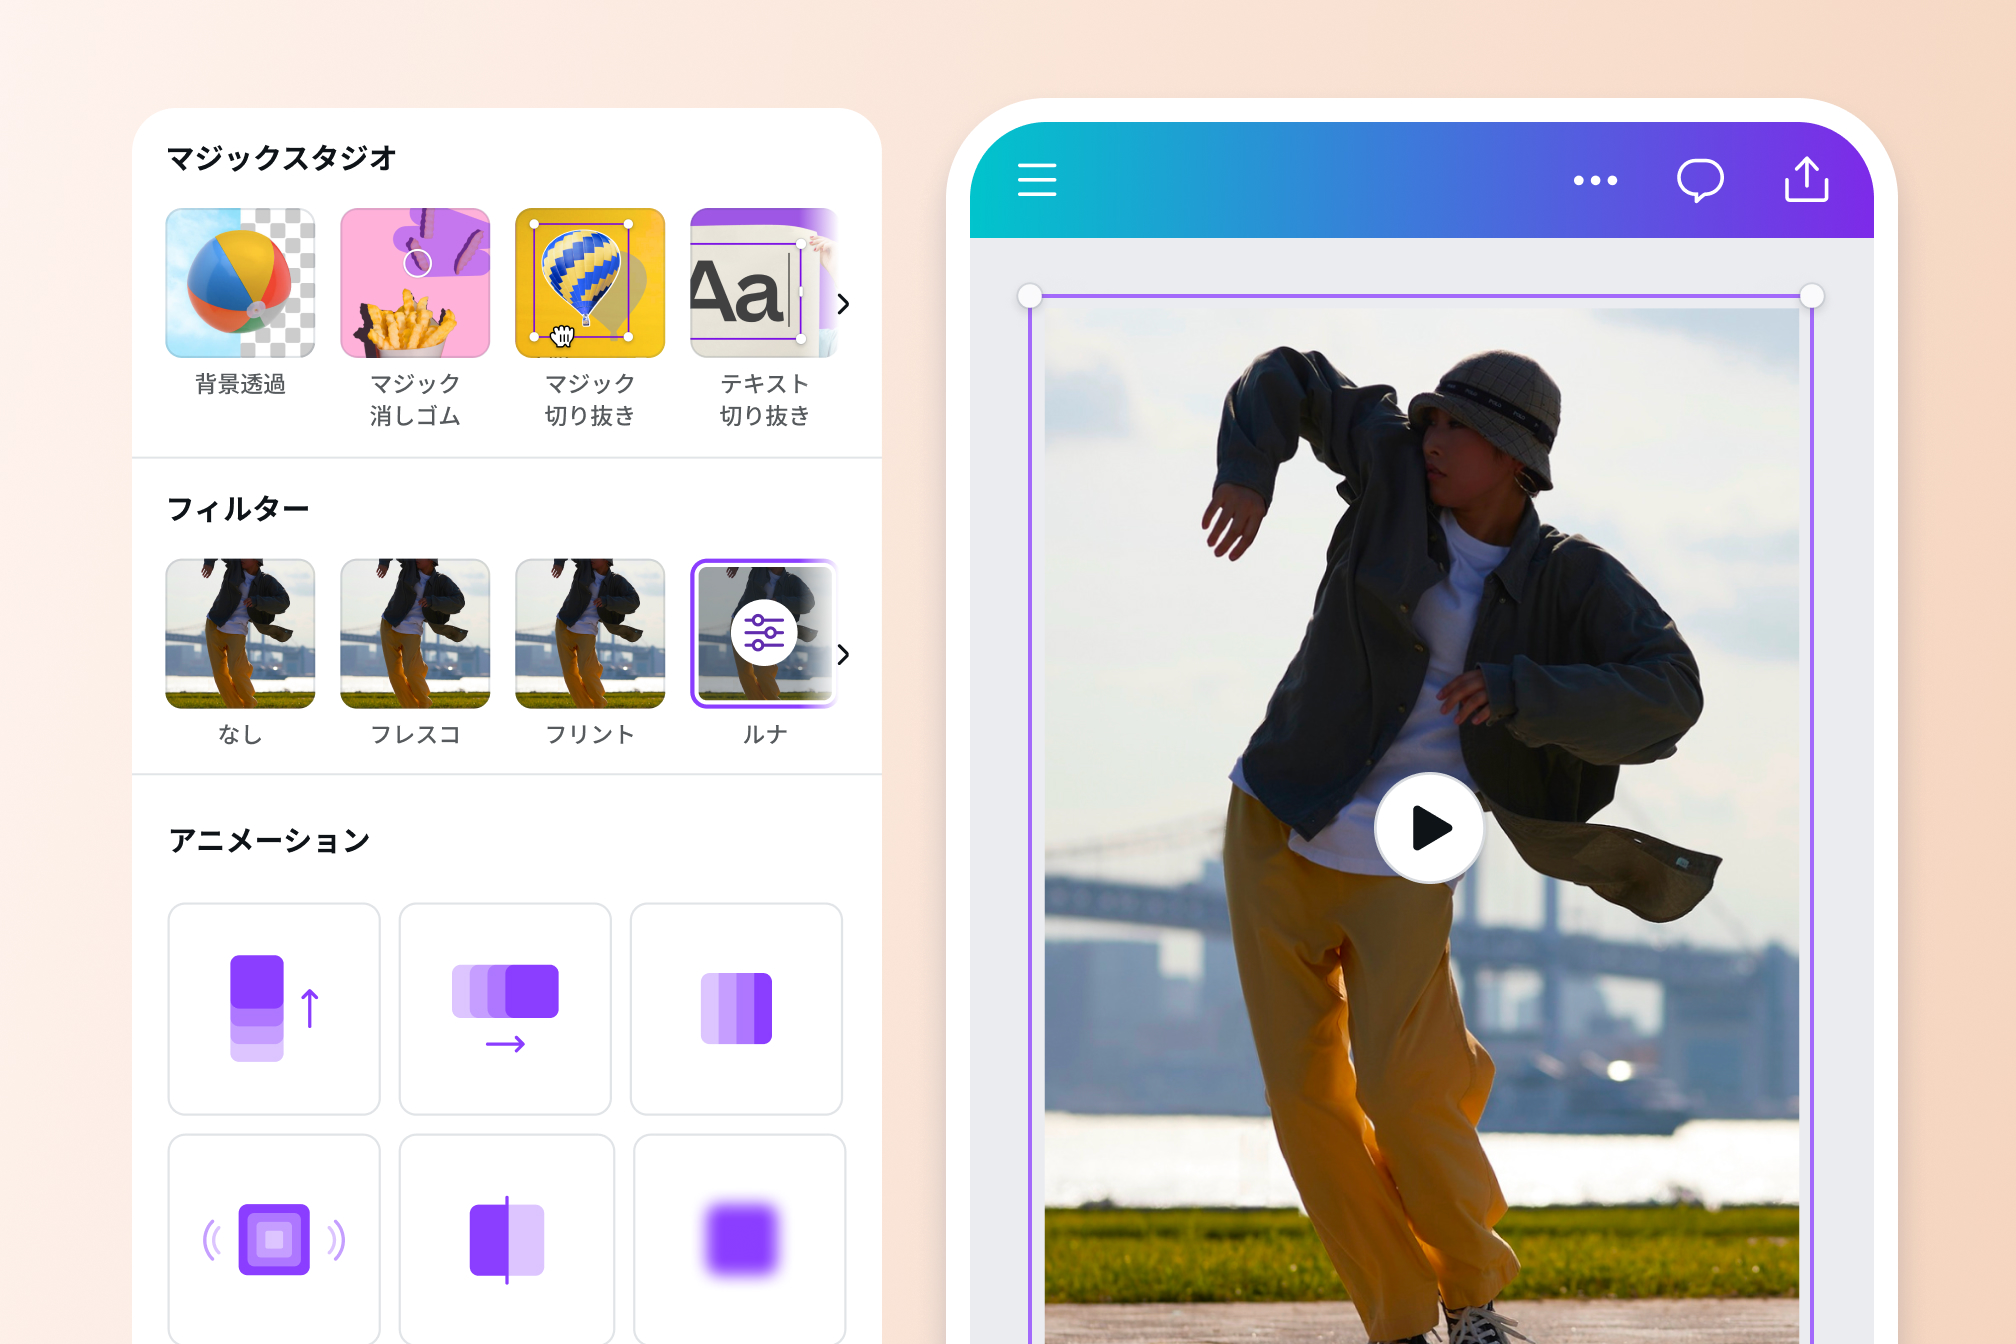
Task: Open ルナ filter adjustment sliders icon
Action: point(764,633)
